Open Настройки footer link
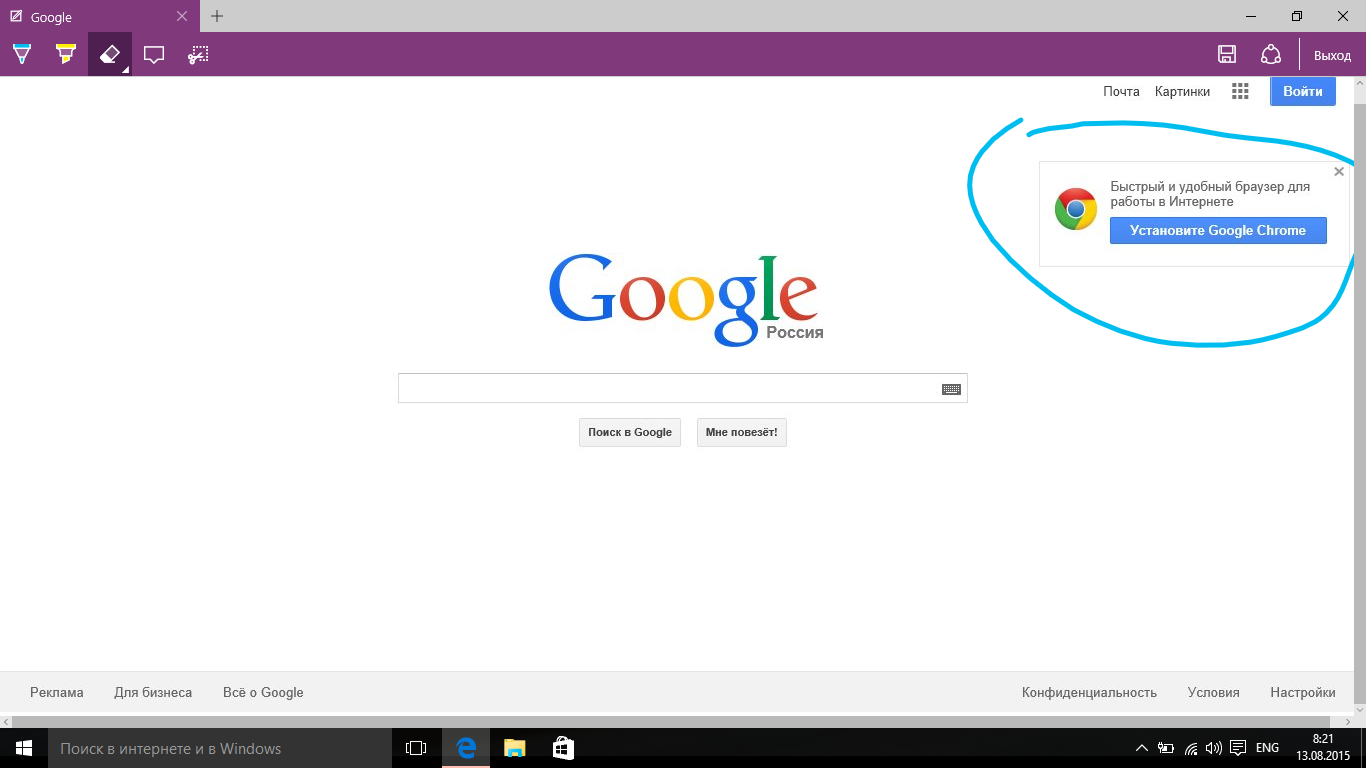Image resolution: width=1366 pixels, height=768 pixels. pyautogui.click(x=1303, y=692)
